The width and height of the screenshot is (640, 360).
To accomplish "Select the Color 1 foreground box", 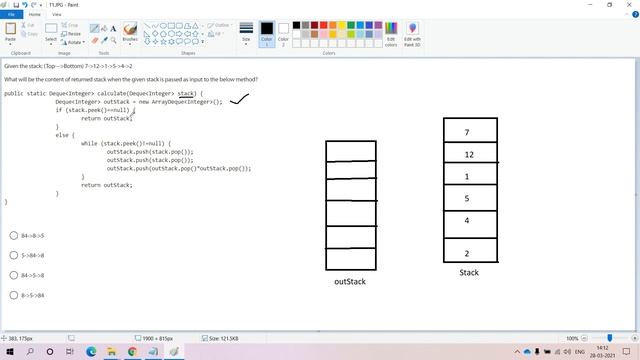I will pyautogui.click(x=267, y=34).
